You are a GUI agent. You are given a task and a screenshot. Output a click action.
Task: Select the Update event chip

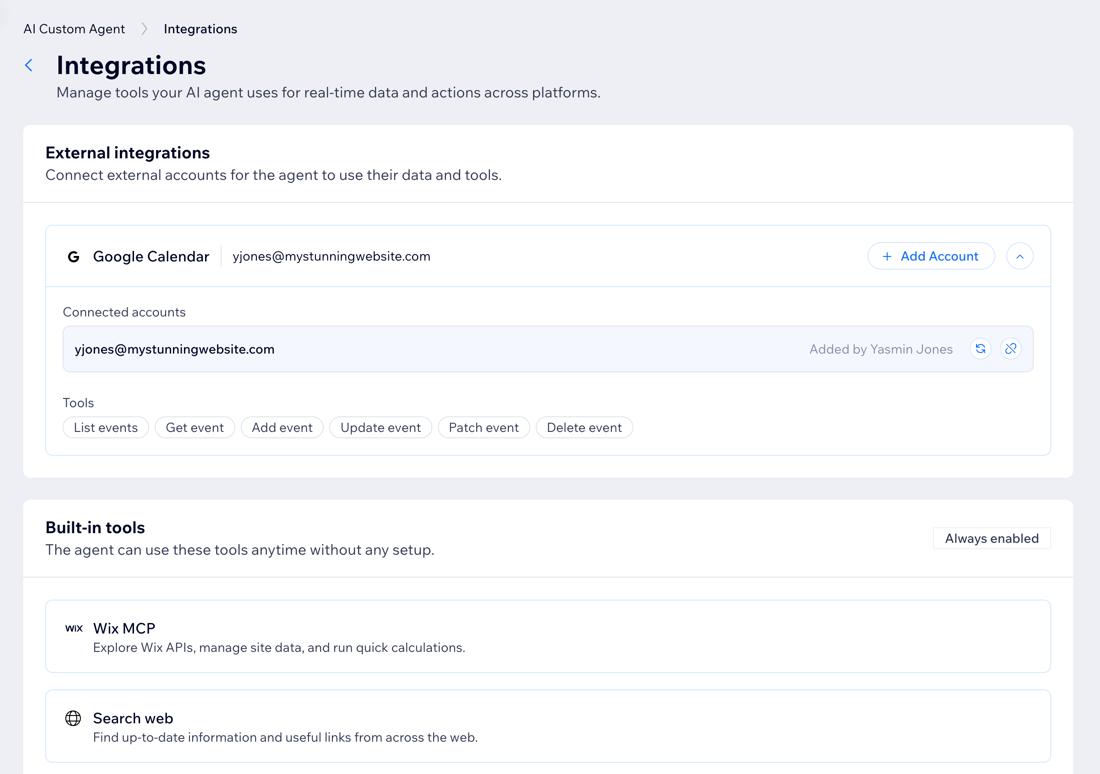point(380,427)
